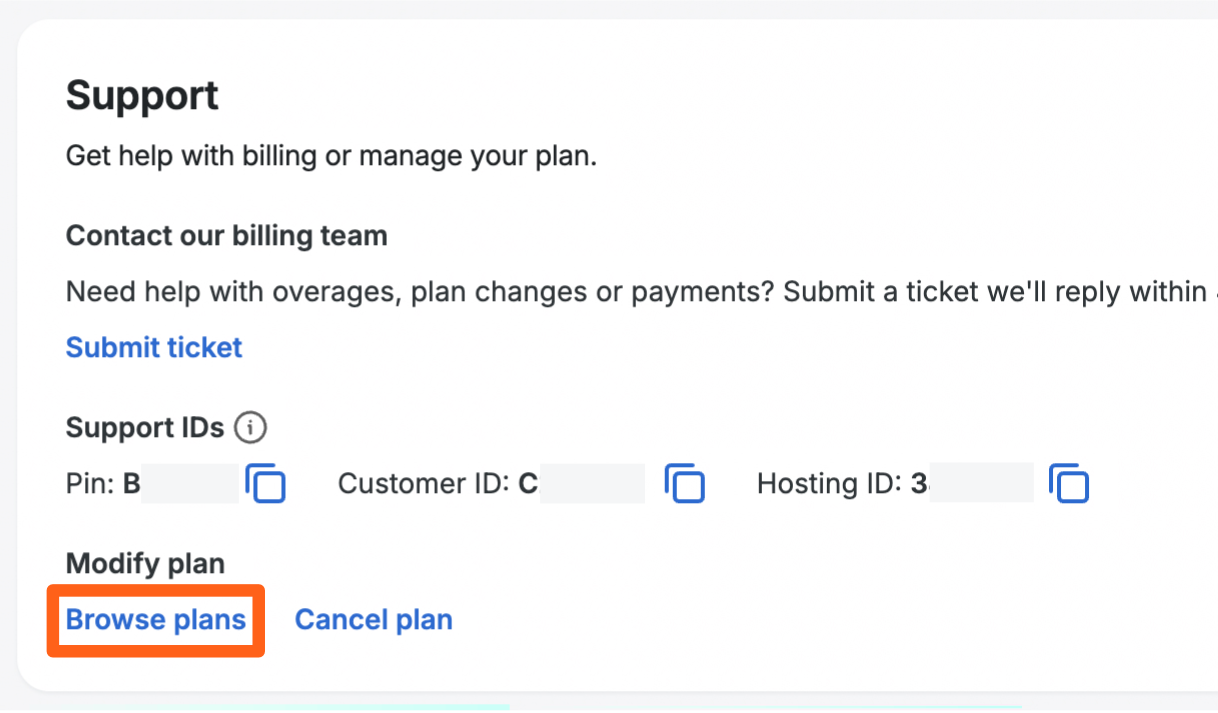Image resolution: width=1218 pixels, height=713 pixels.
Task: Copy the Customer ID to clipboard
Action: point(685,484)
